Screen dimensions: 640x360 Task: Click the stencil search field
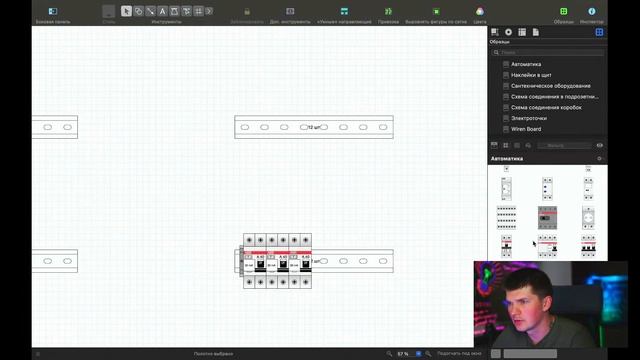click(x=548, y=52)
